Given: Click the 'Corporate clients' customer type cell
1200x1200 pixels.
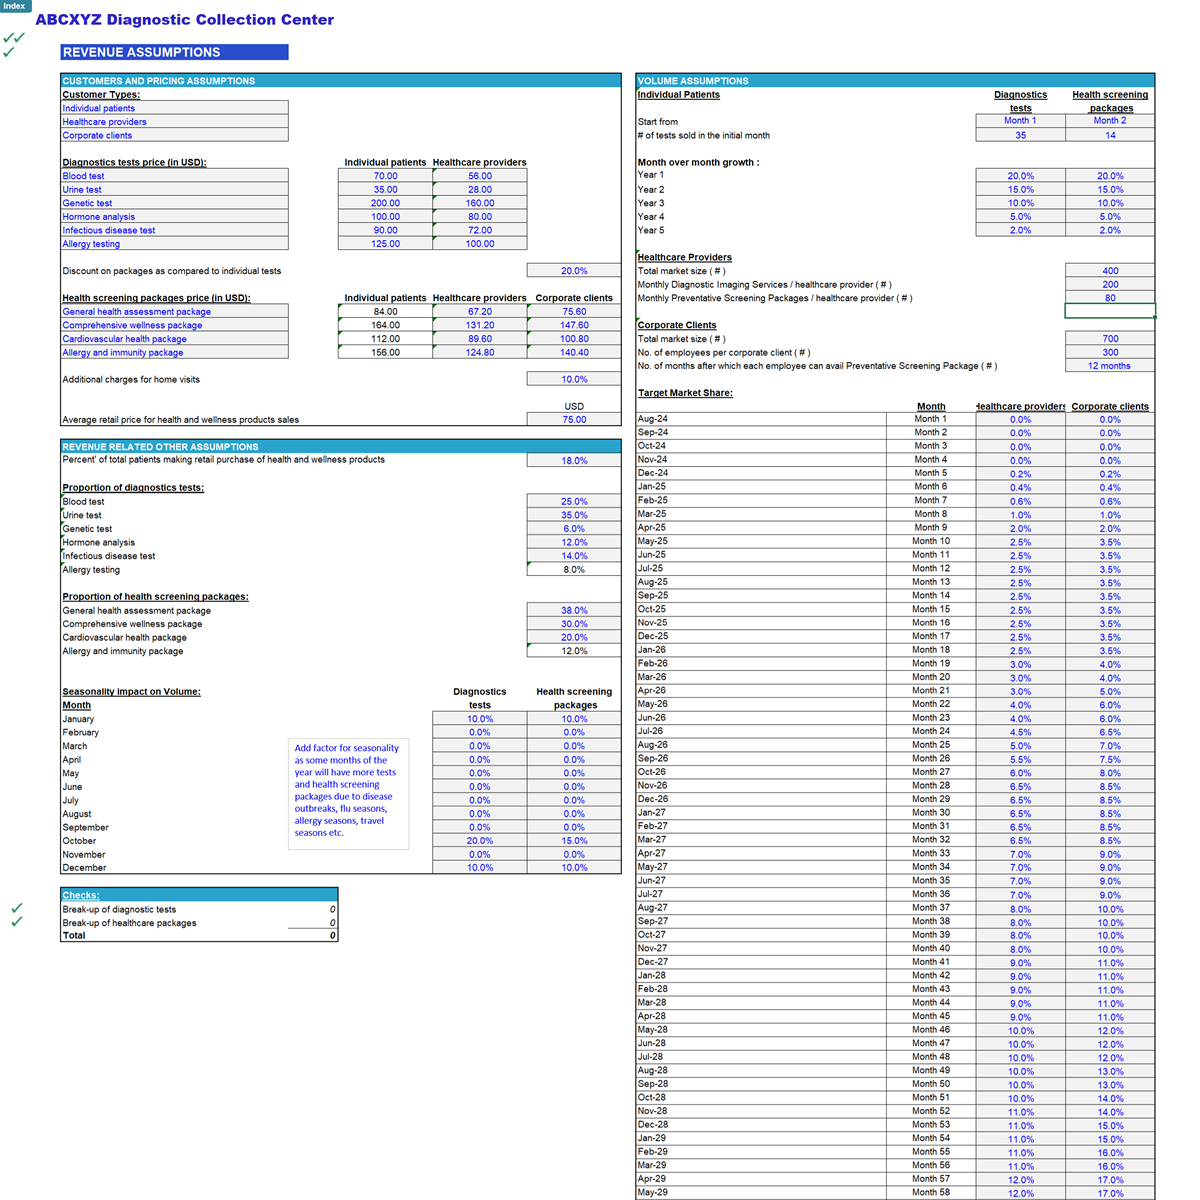Looking at the screenshot, I should click(x=174, y=135).
